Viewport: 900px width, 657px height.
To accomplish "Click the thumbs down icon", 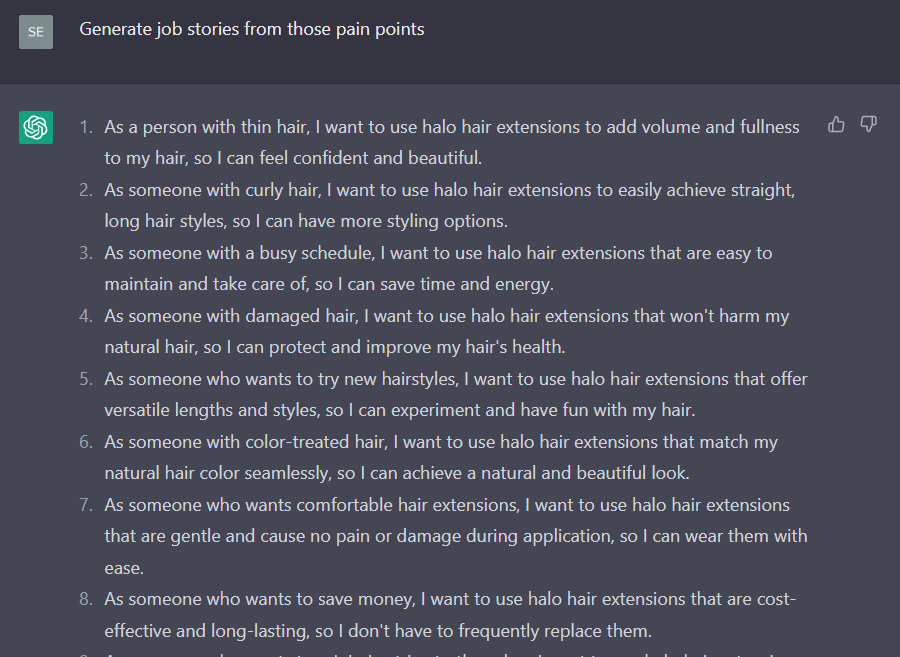I will (x=868, y=124).
